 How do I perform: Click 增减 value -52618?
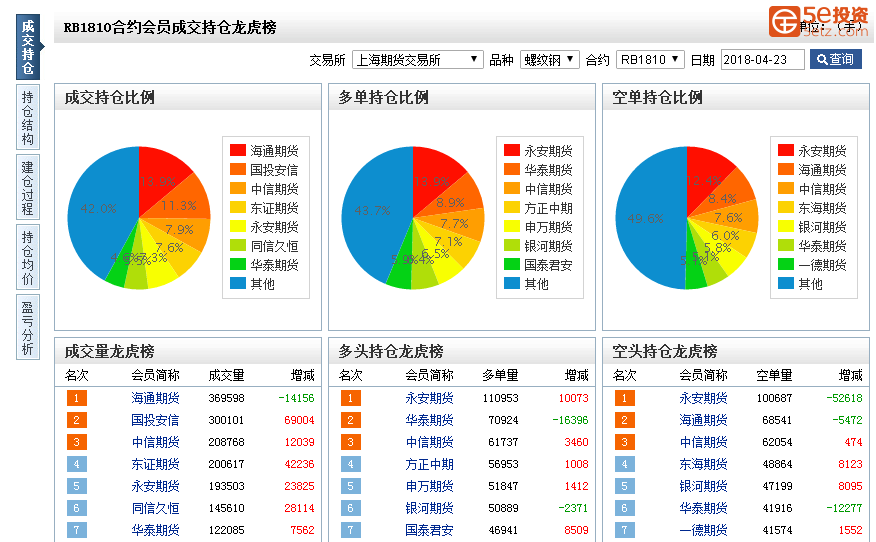[x=844, y=398]
